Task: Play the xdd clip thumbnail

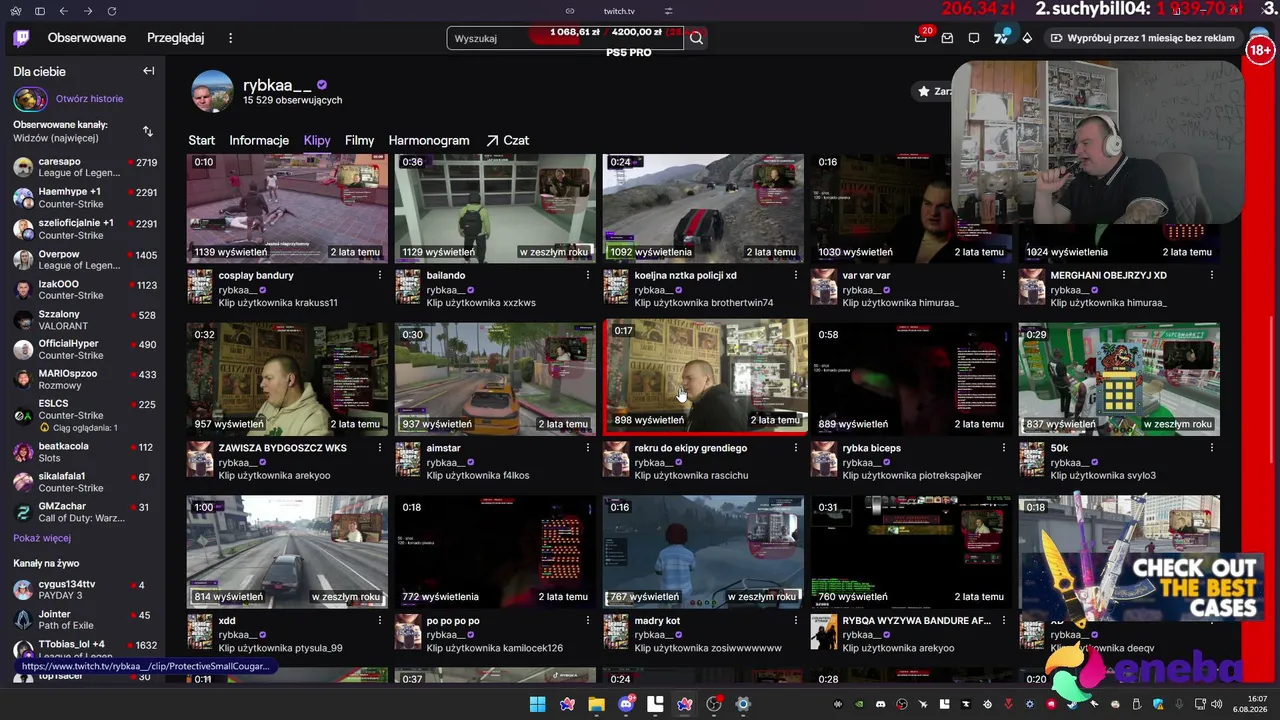Action: click(x=287, y=552)
